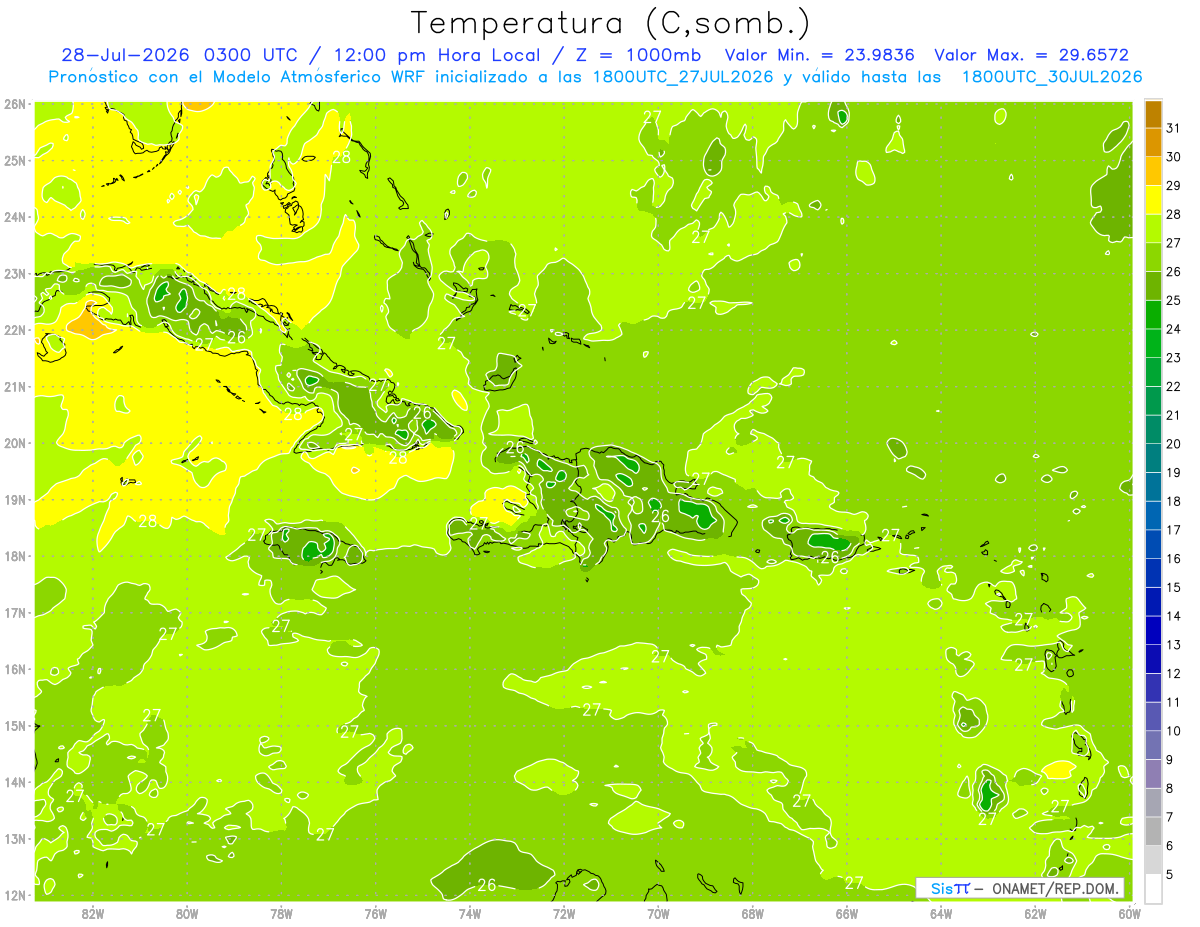This screenshot has height=927, width=1200.
Task: Click the legend value 22
Action: (x=1173, y=386)
